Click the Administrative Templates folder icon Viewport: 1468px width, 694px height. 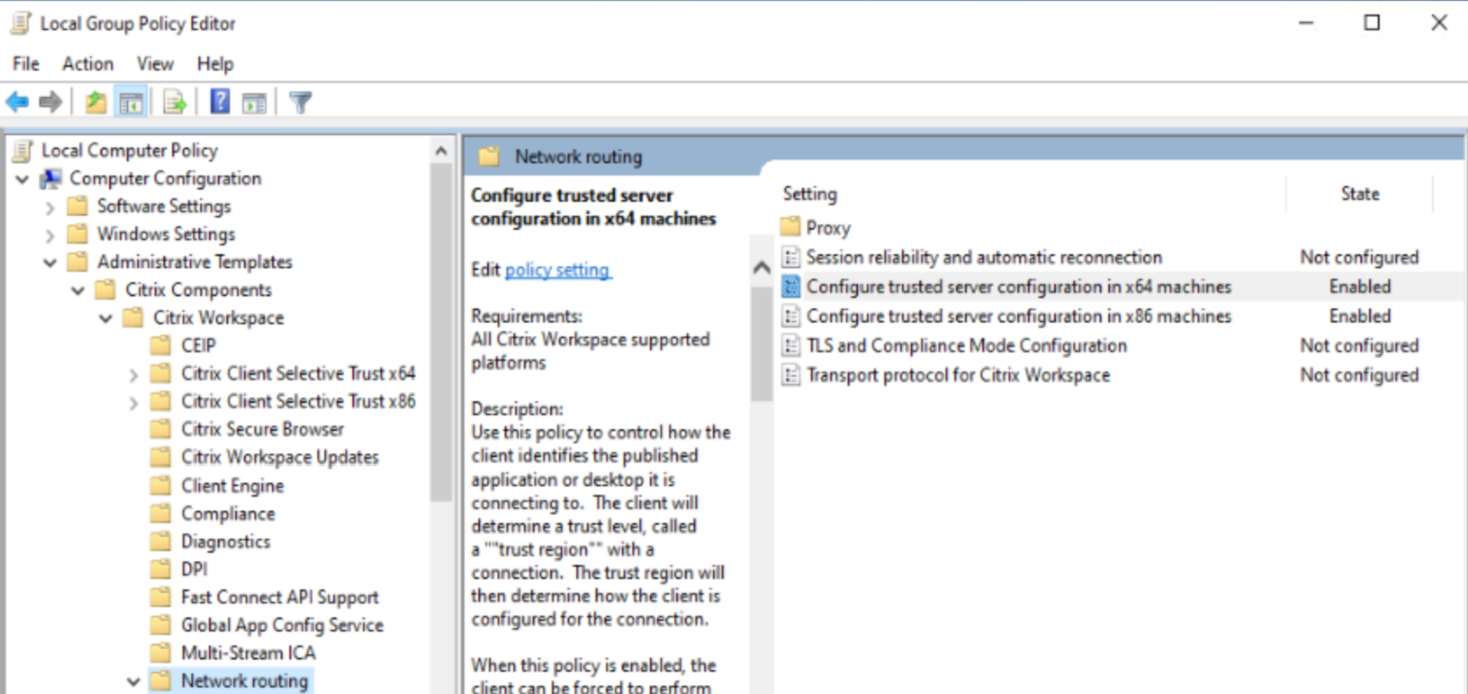(x=78, y=263)
